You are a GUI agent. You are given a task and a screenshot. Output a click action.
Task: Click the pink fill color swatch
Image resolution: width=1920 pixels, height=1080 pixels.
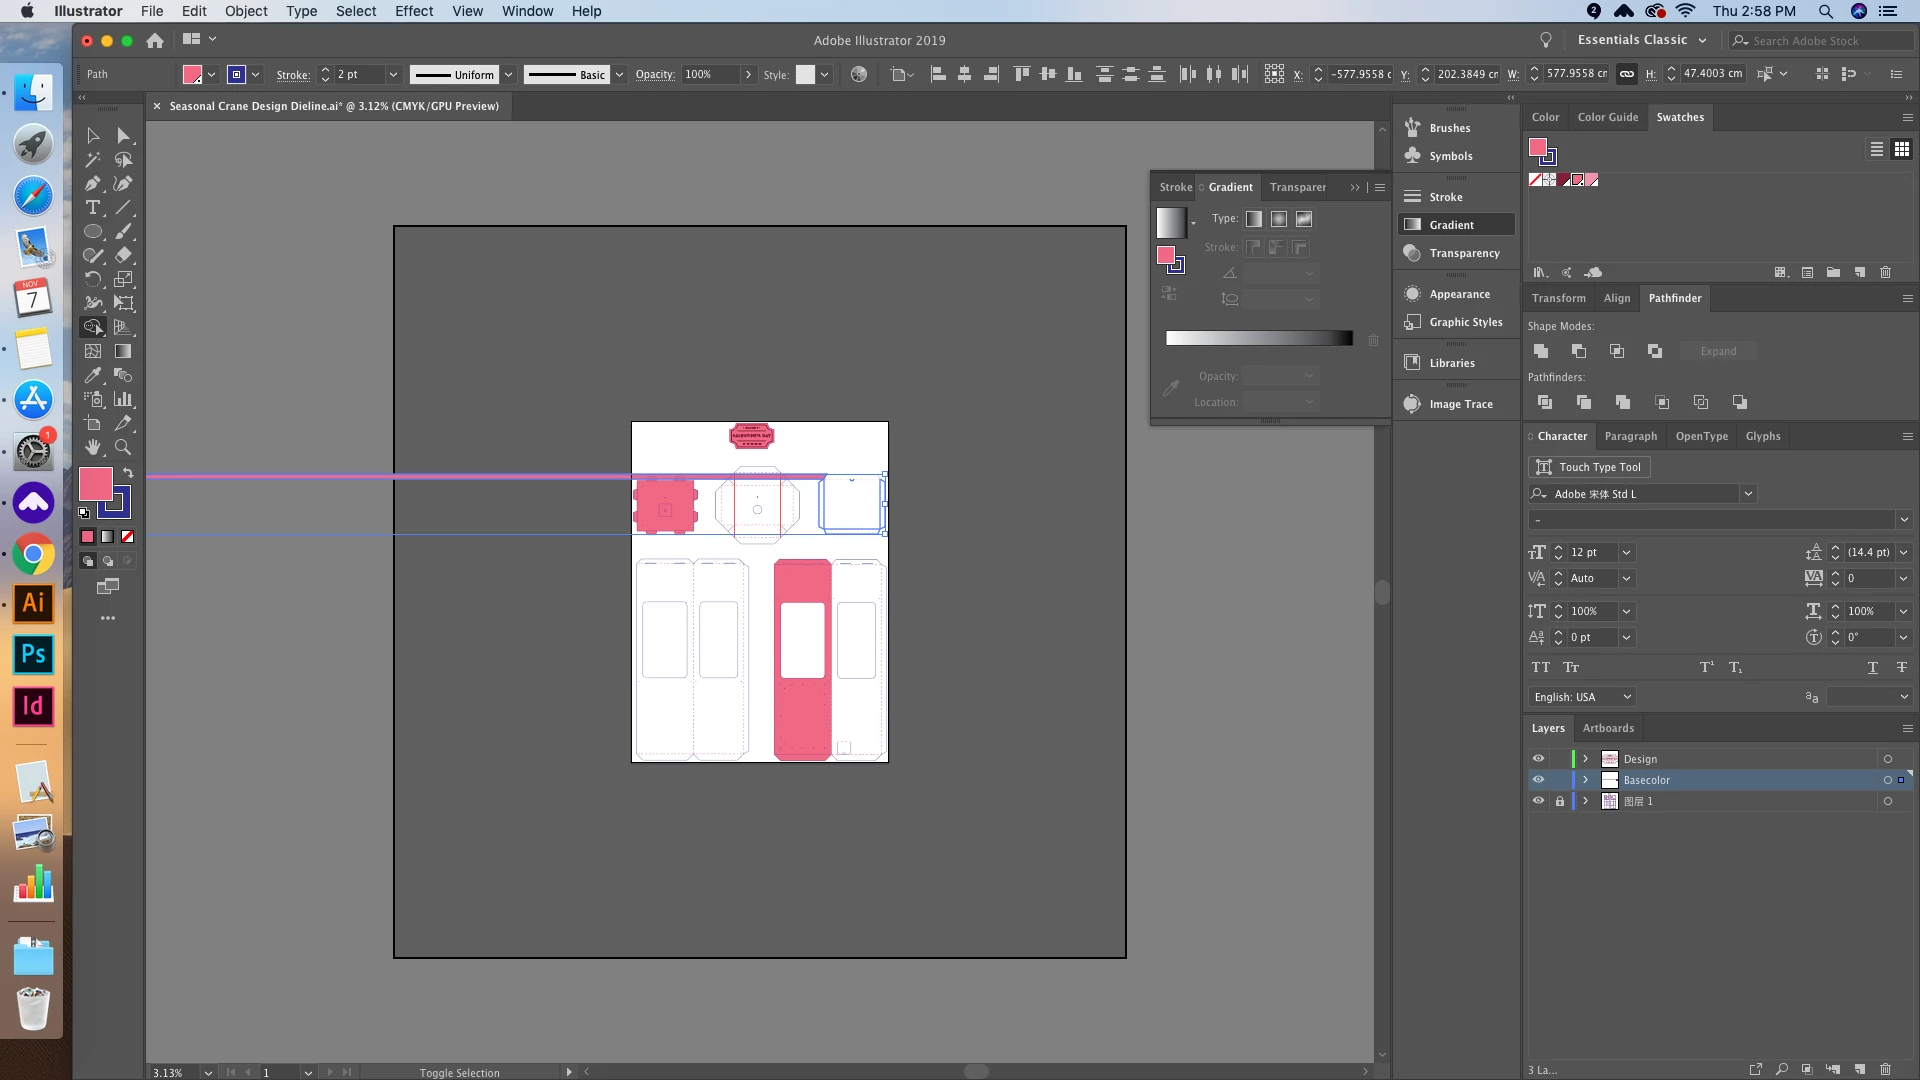click(x=95, y=484)
